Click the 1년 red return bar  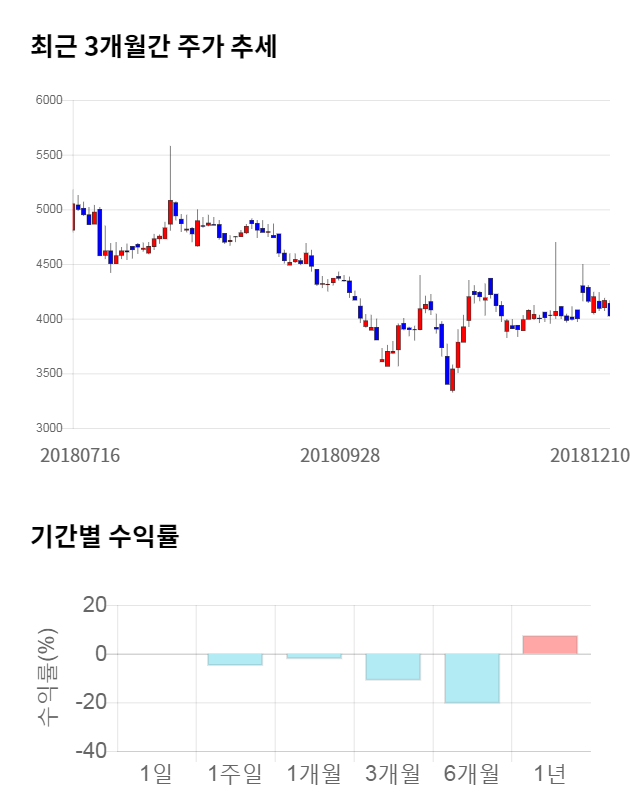(550, 645)
